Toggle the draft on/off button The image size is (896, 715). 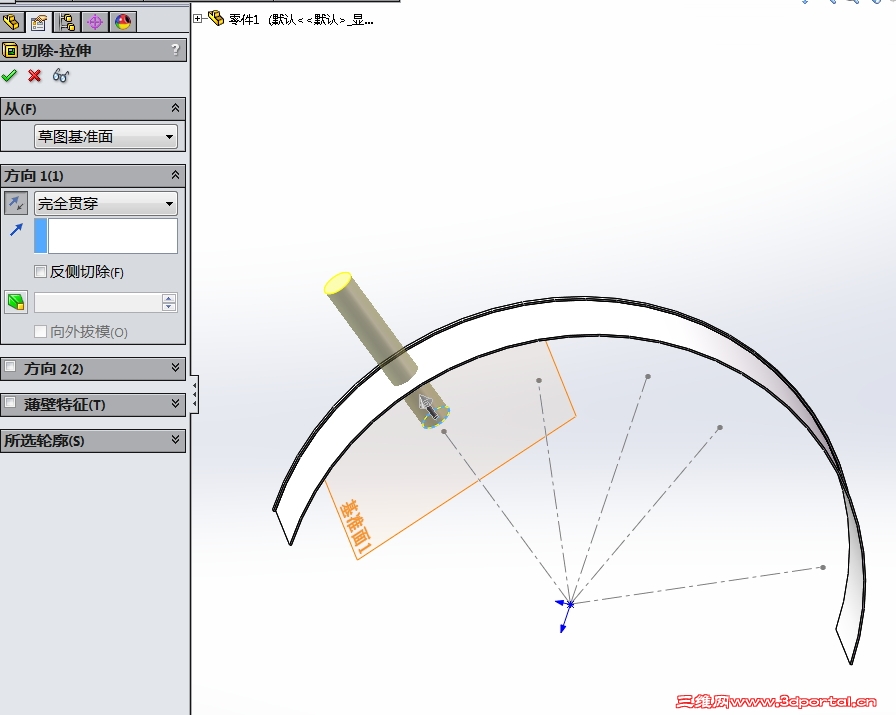coord(16,302)
